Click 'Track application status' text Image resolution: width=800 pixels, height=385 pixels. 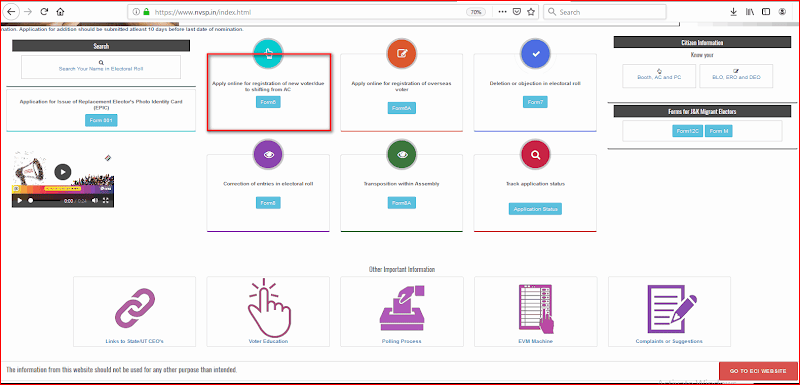(x=535, y=184)
